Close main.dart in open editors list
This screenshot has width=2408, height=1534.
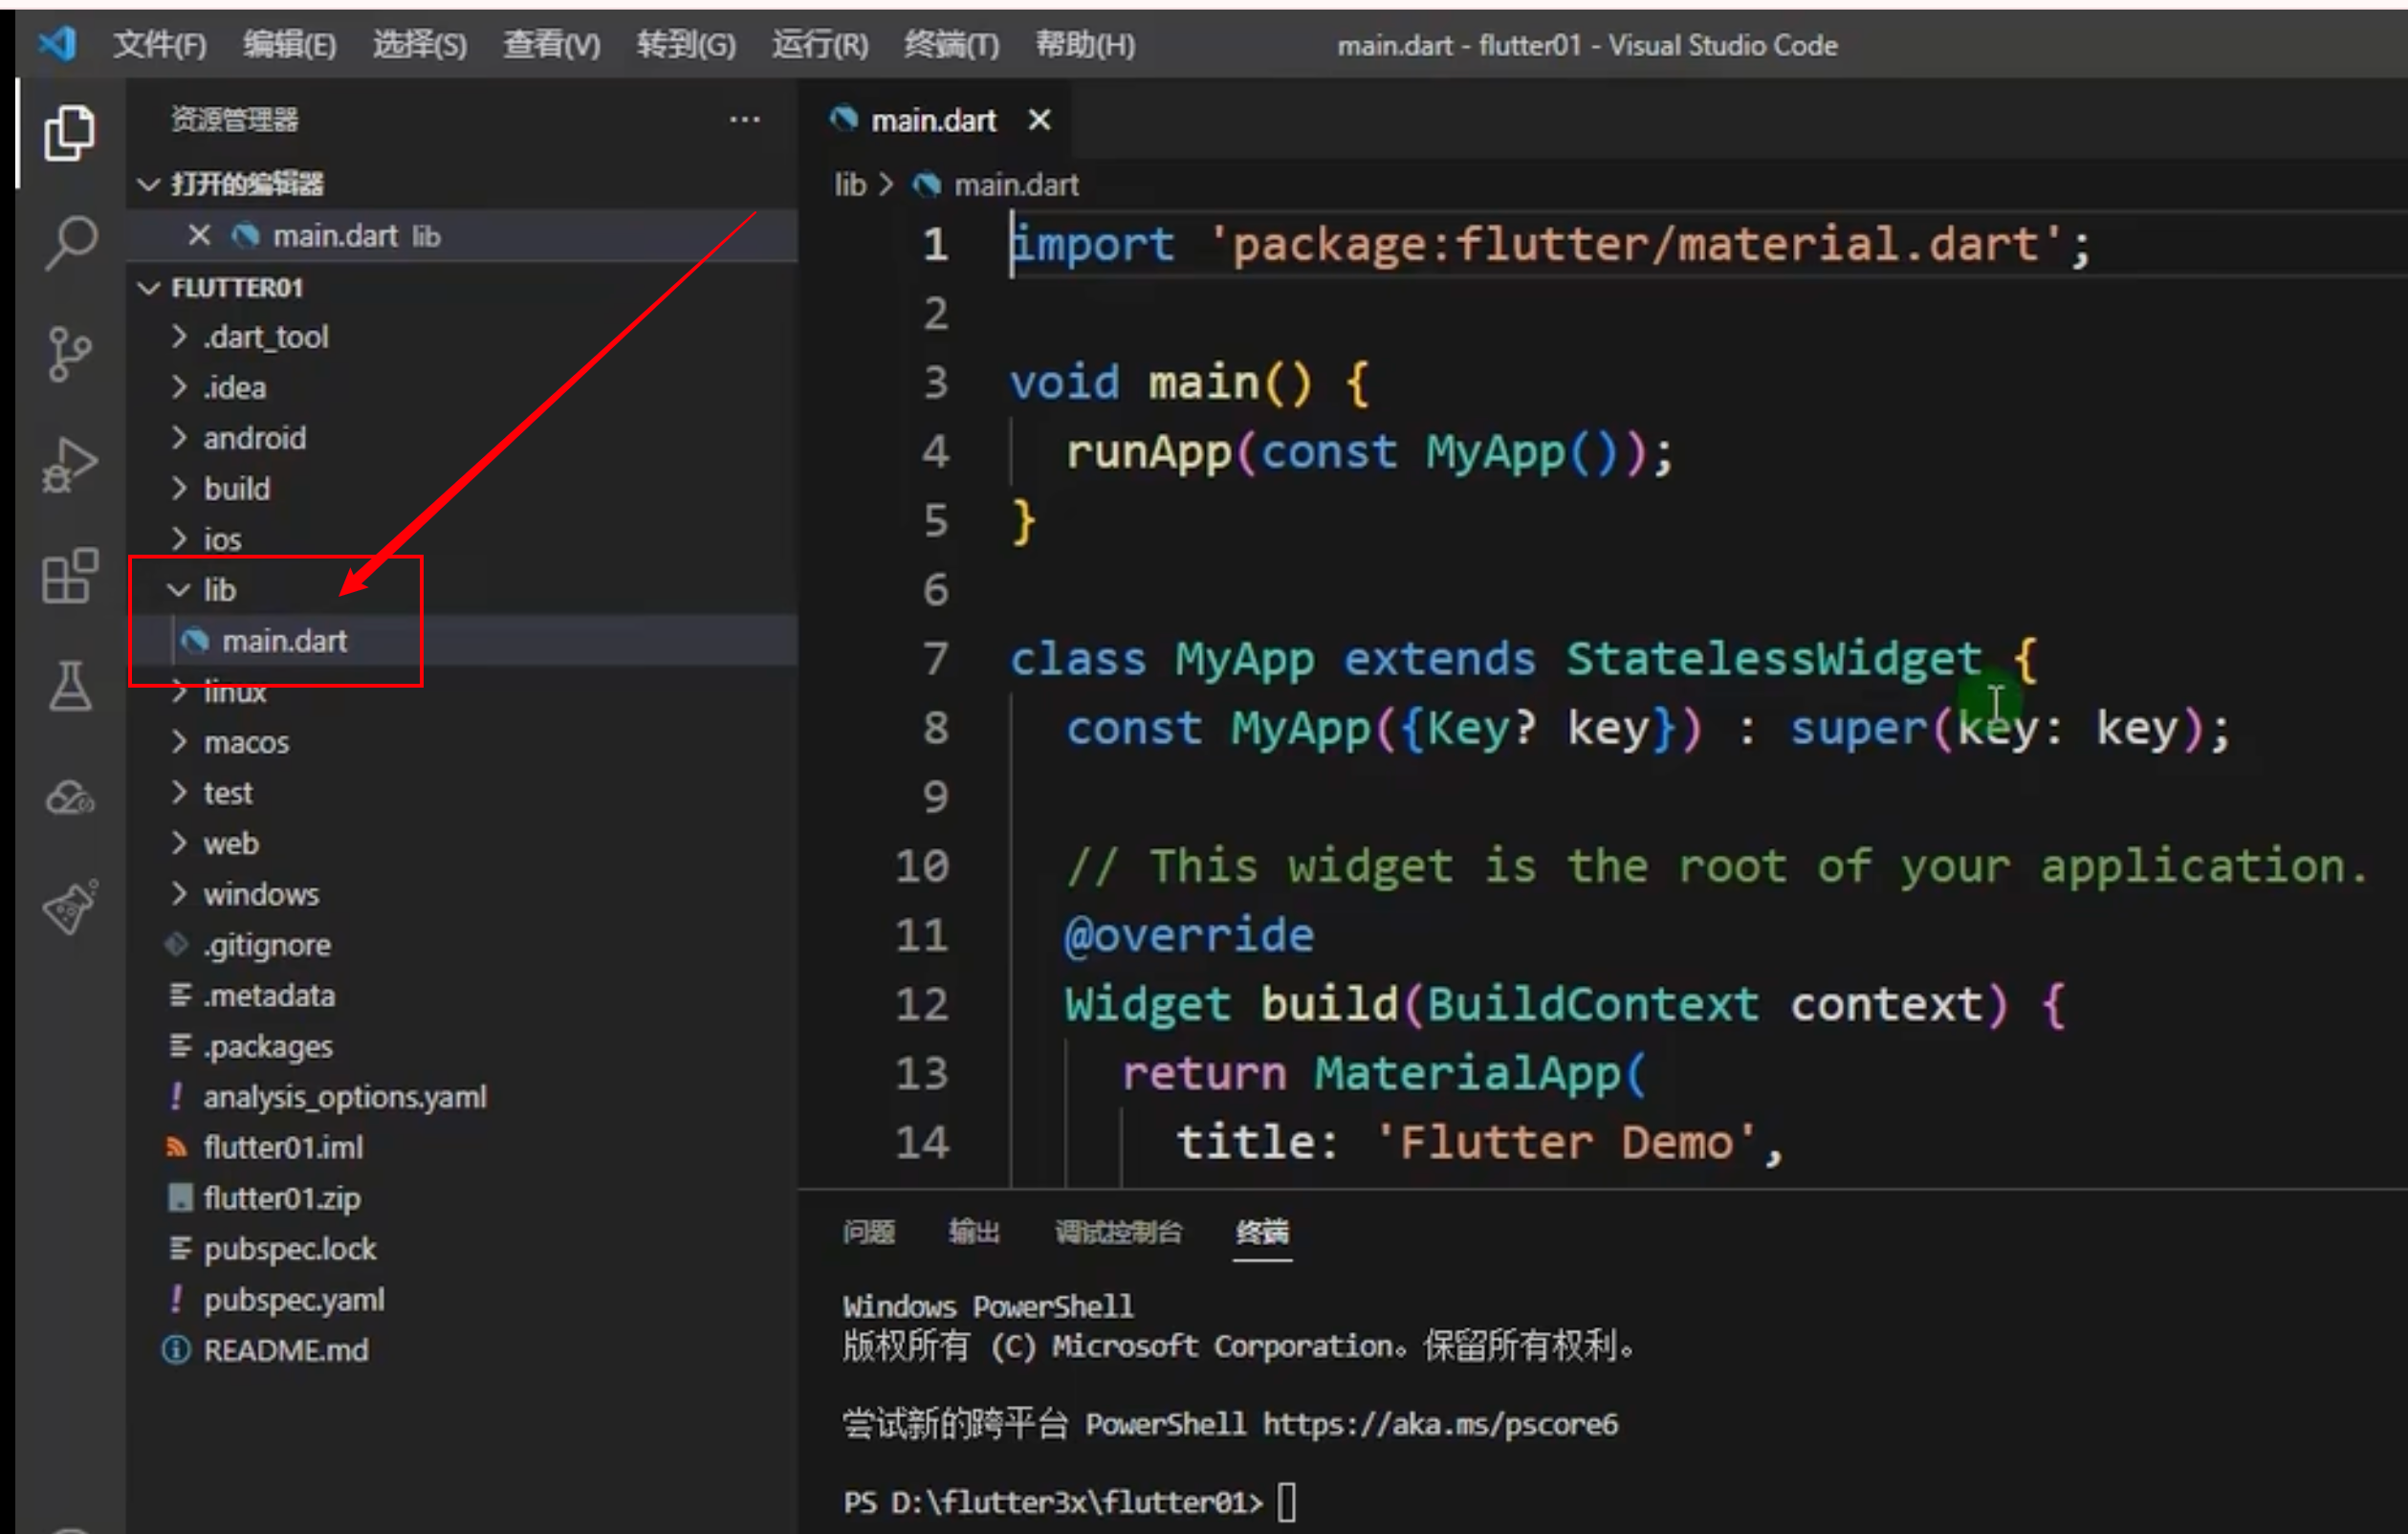[x=199, y=235]
